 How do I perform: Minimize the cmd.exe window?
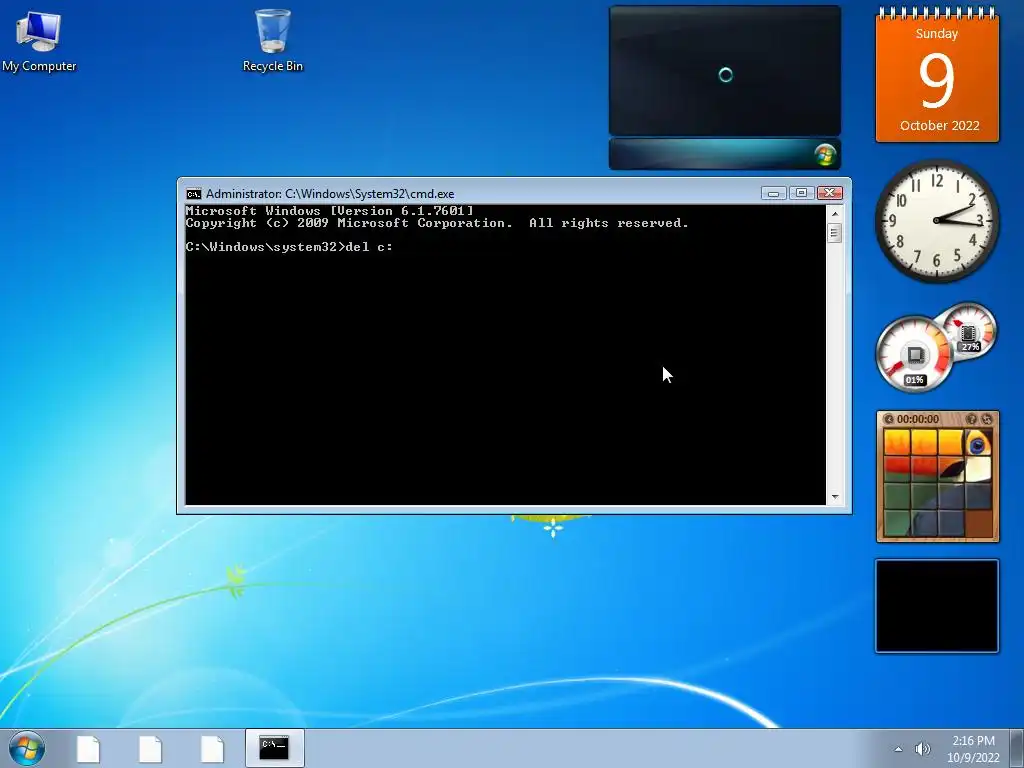[x=773, y=193]
